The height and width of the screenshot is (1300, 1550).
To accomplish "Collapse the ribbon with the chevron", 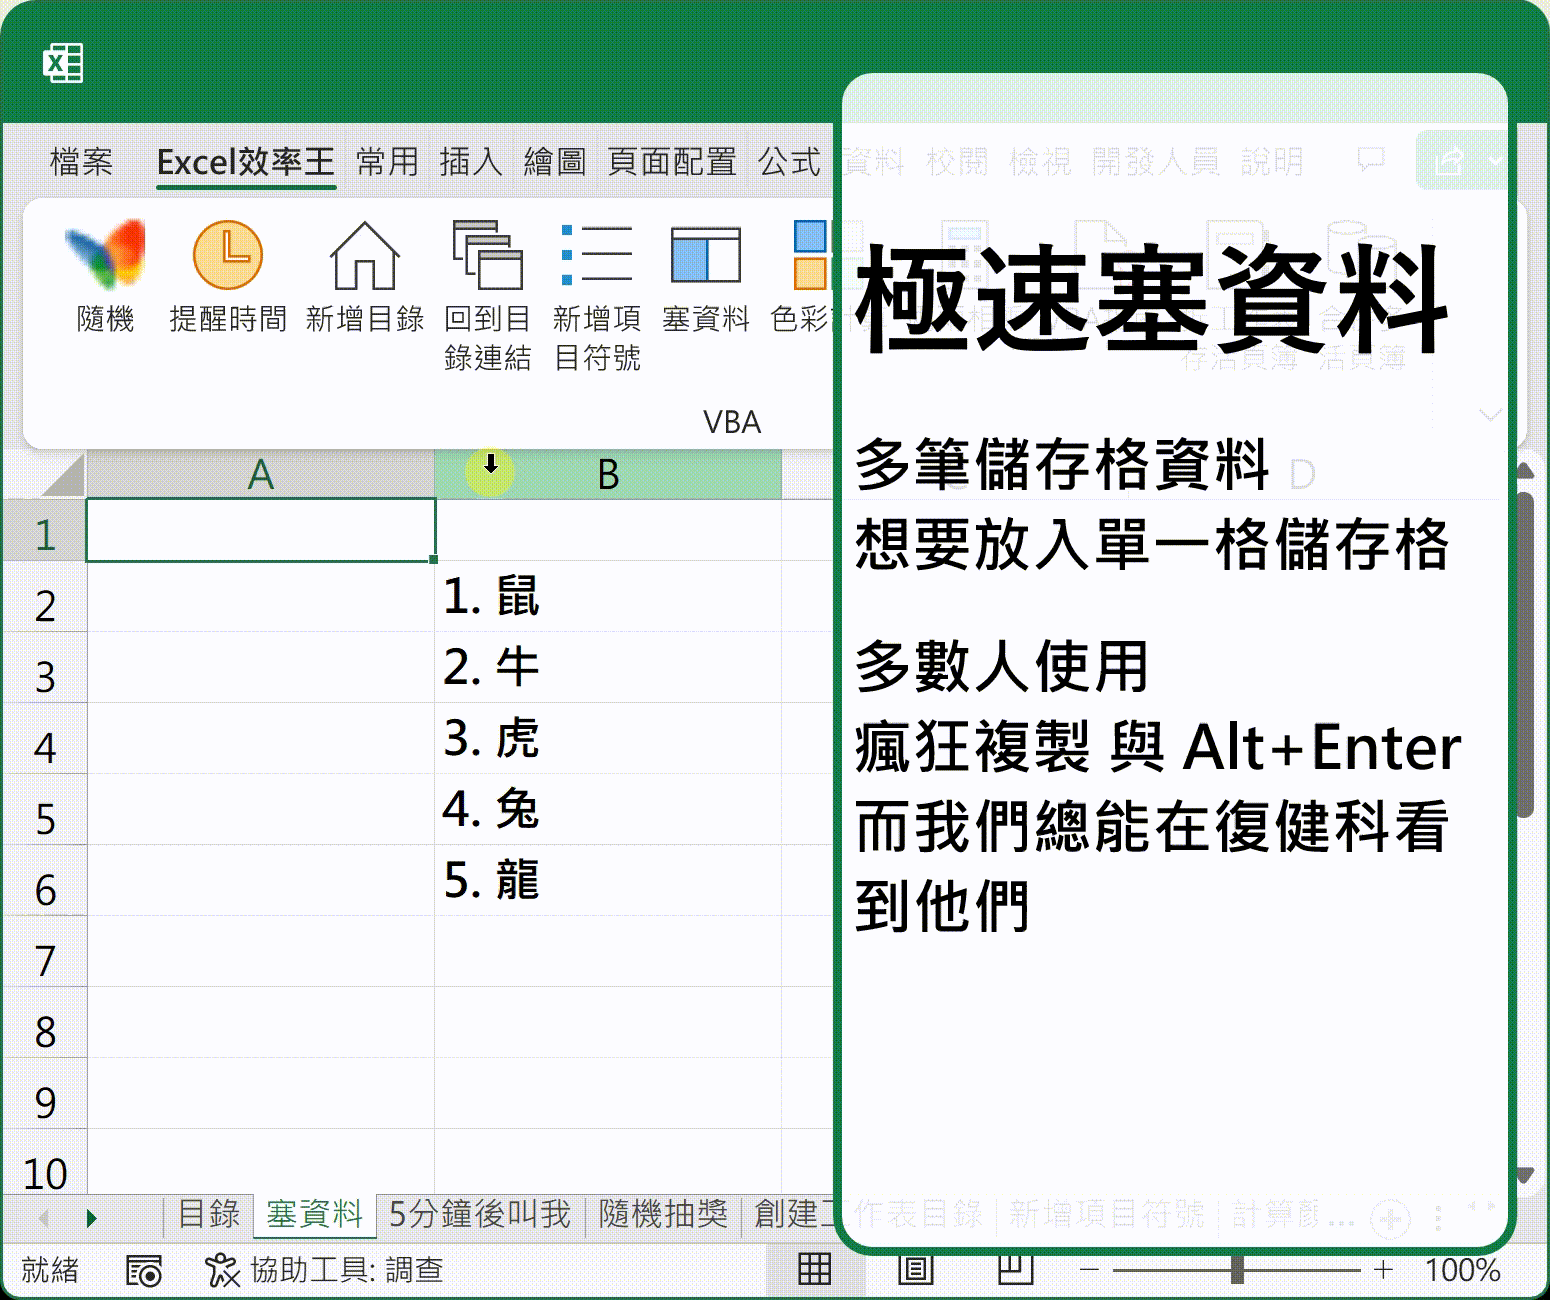I will pyautogui.click(x=1490, y=415).
